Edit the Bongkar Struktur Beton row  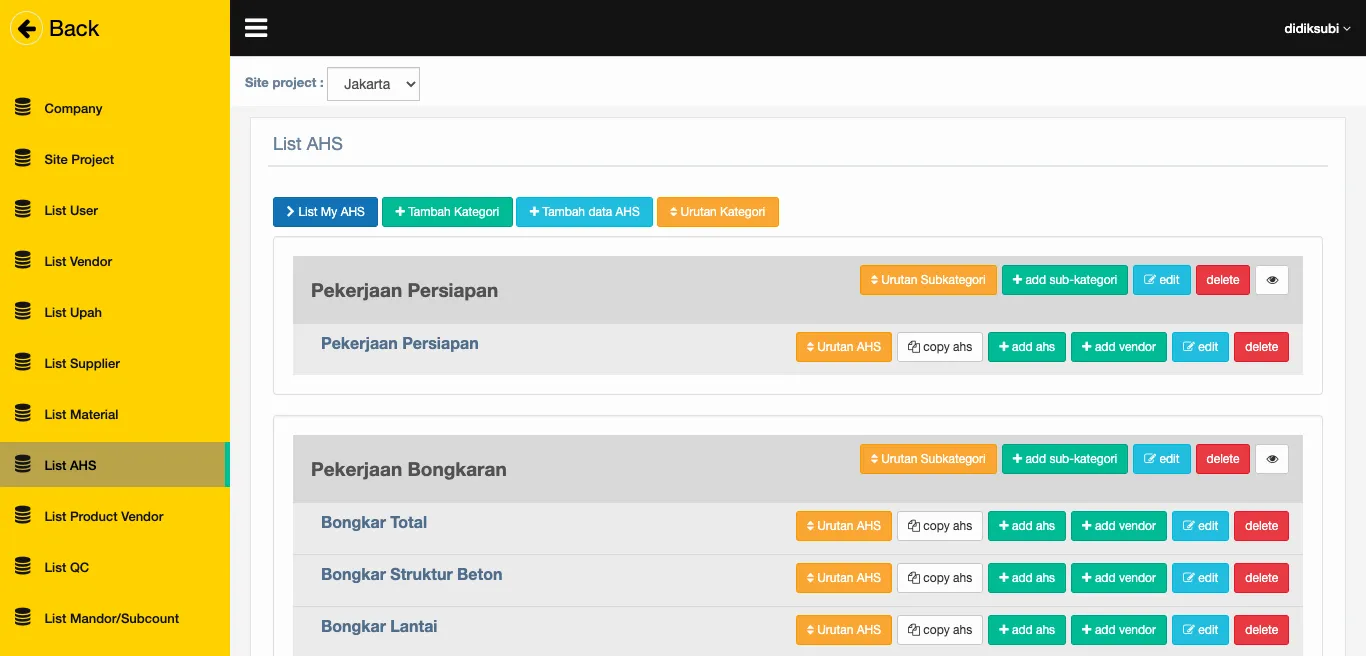coord(1200,578)
